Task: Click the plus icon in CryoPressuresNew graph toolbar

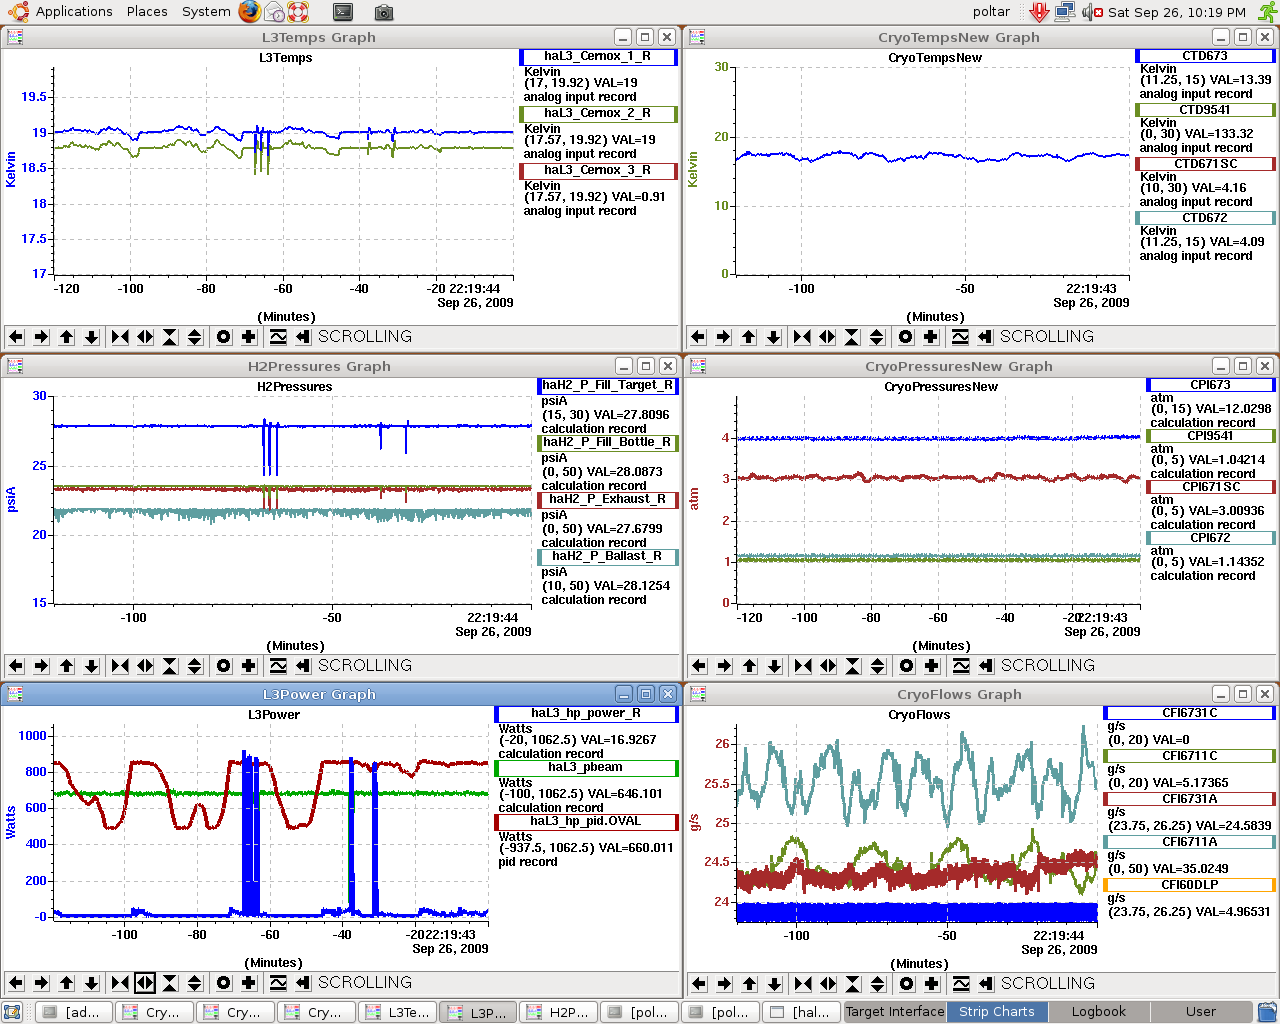Action: coord(932,666)
